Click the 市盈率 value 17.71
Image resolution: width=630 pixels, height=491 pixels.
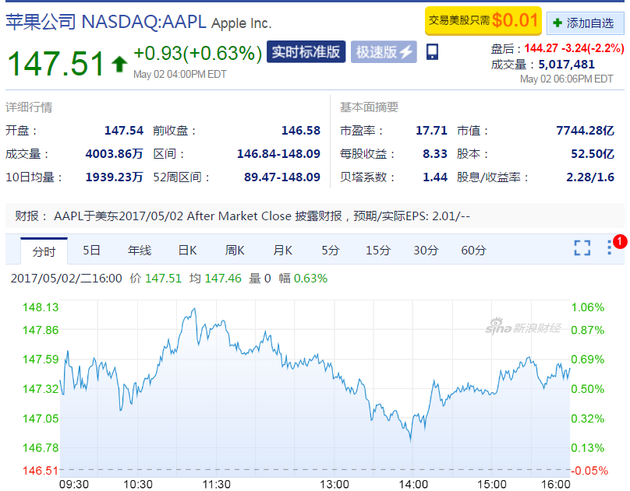tap(431, 131)
